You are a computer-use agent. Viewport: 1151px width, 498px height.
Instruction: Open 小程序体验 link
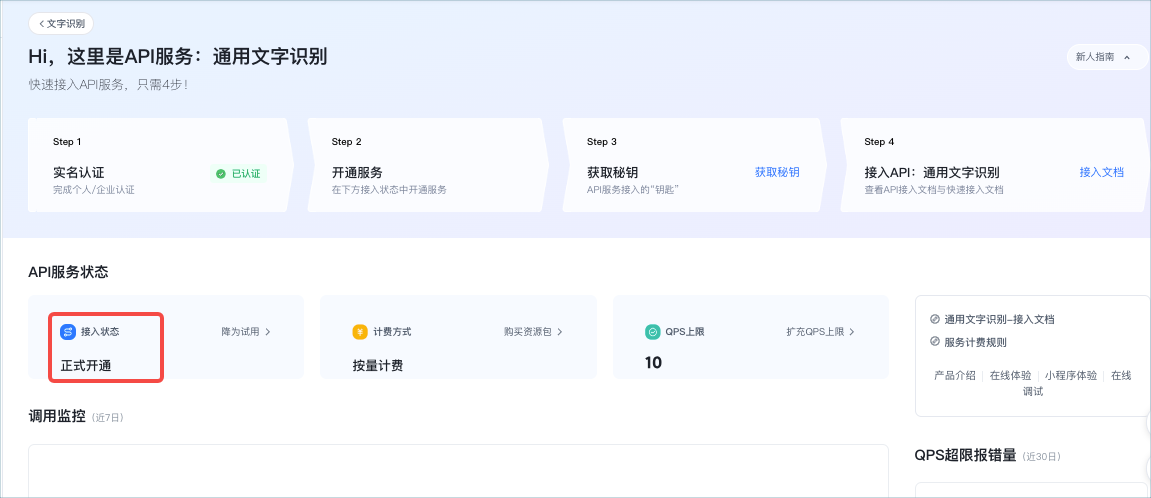tap(1071, 375)
